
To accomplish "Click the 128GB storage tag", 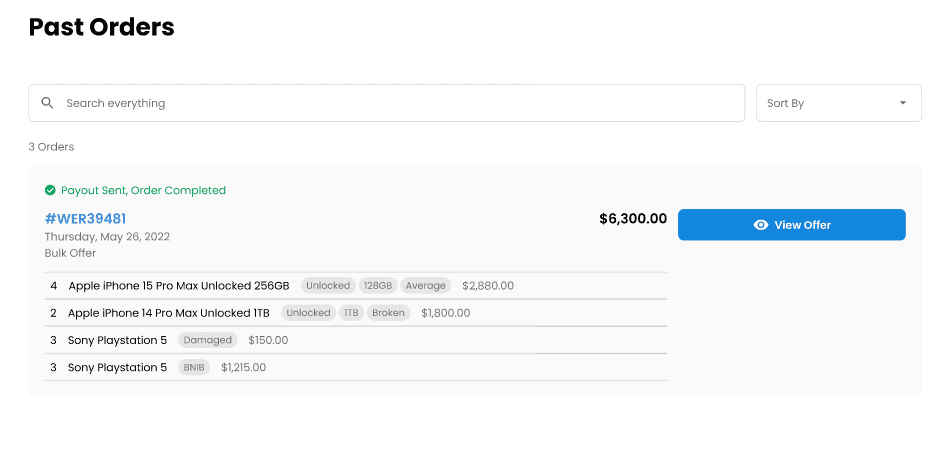I will (x=378, y=286).
